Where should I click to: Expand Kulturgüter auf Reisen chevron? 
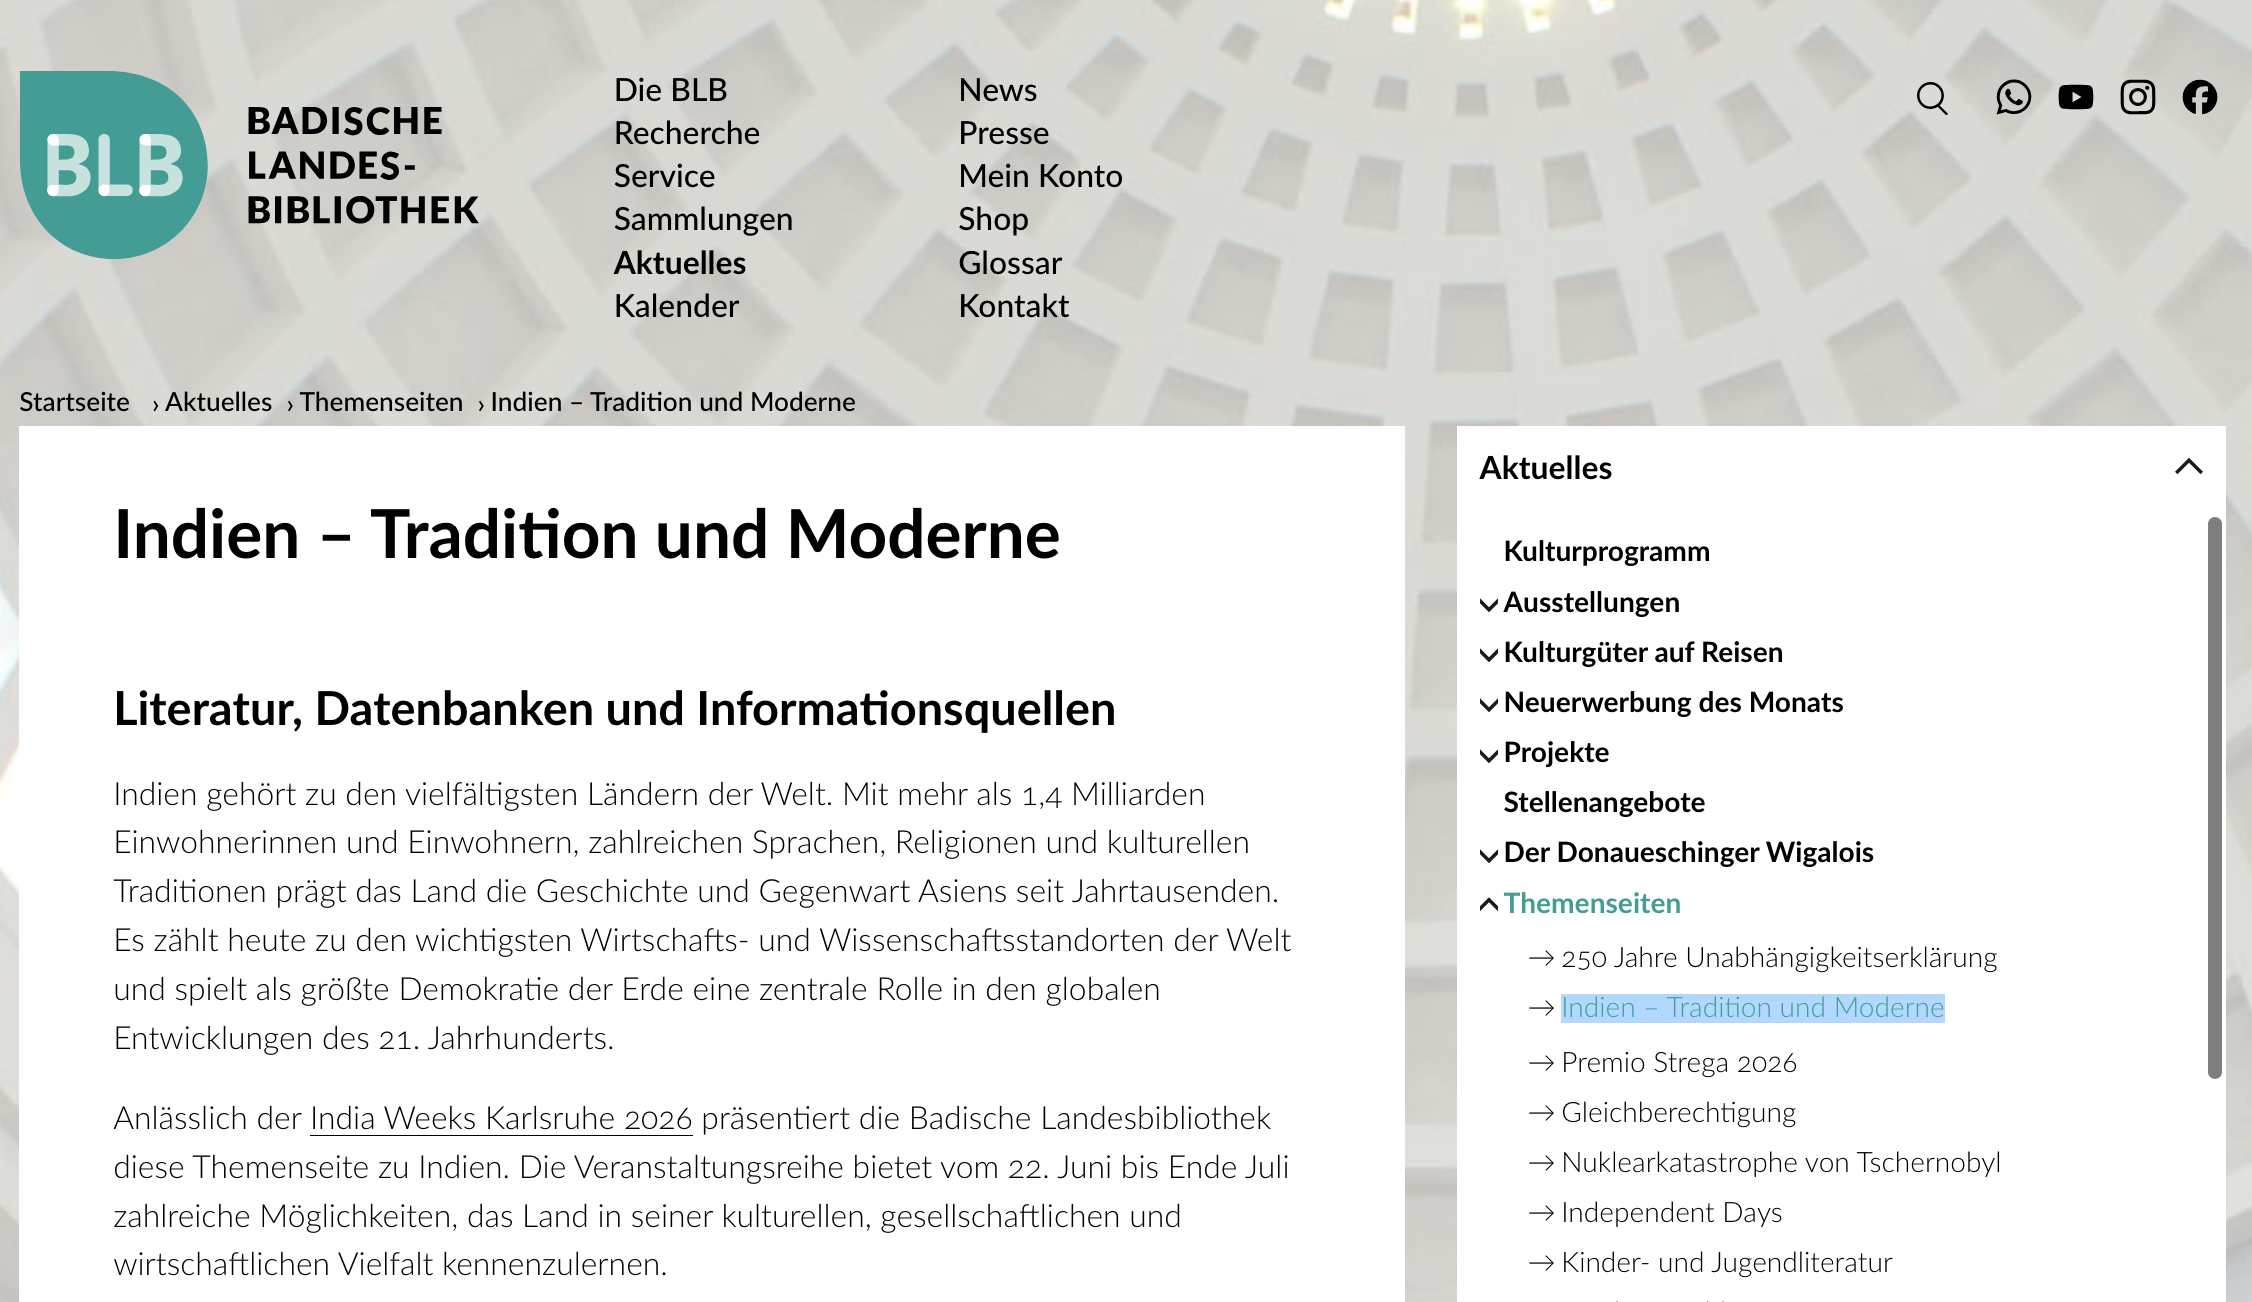pos(1489,654)
